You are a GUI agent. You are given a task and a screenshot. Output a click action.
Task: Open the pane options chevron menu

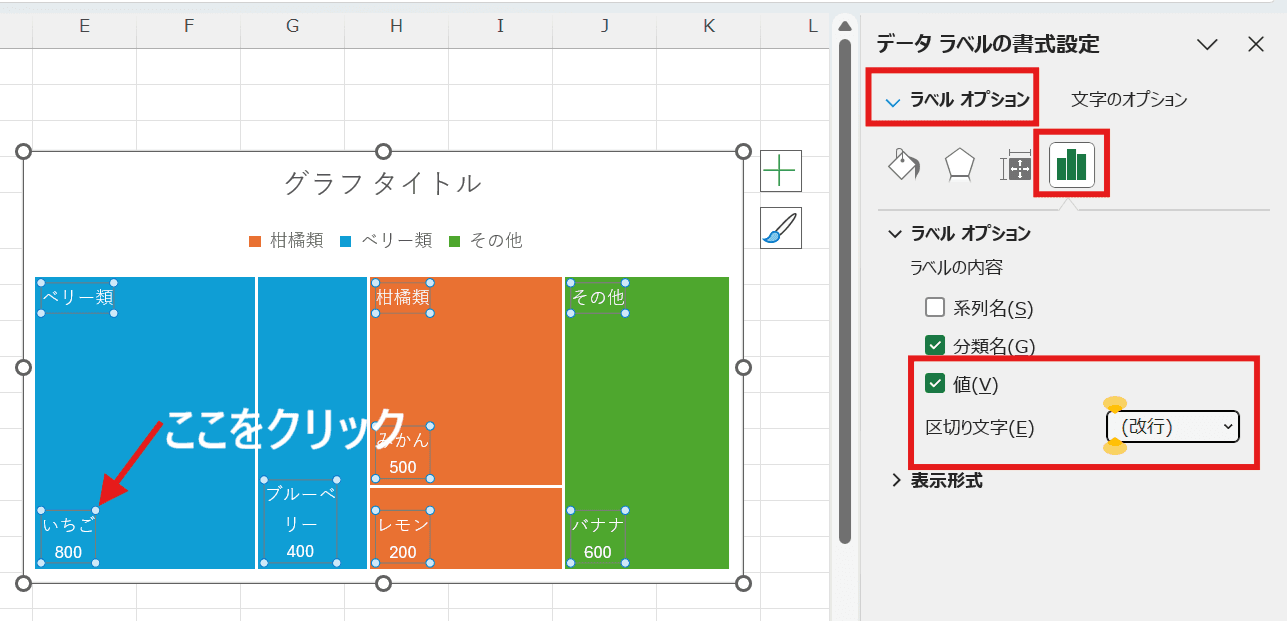tap(1207, 44)
